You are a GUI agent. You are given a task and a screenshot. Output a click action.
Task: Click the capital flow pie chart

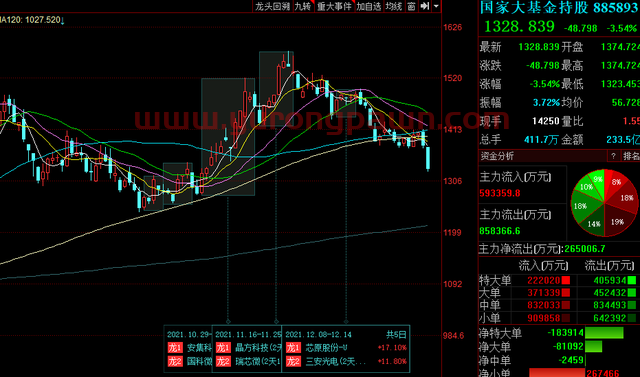pos(604,203)
